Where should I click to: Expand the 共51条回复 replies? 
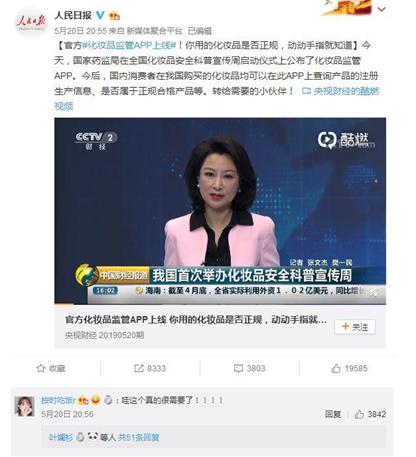(x=139, y=437)
